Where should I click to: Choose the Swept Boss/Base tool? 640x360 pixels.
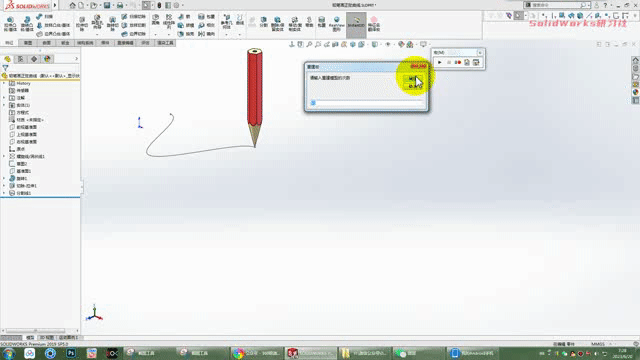click(x=45, y=16)
